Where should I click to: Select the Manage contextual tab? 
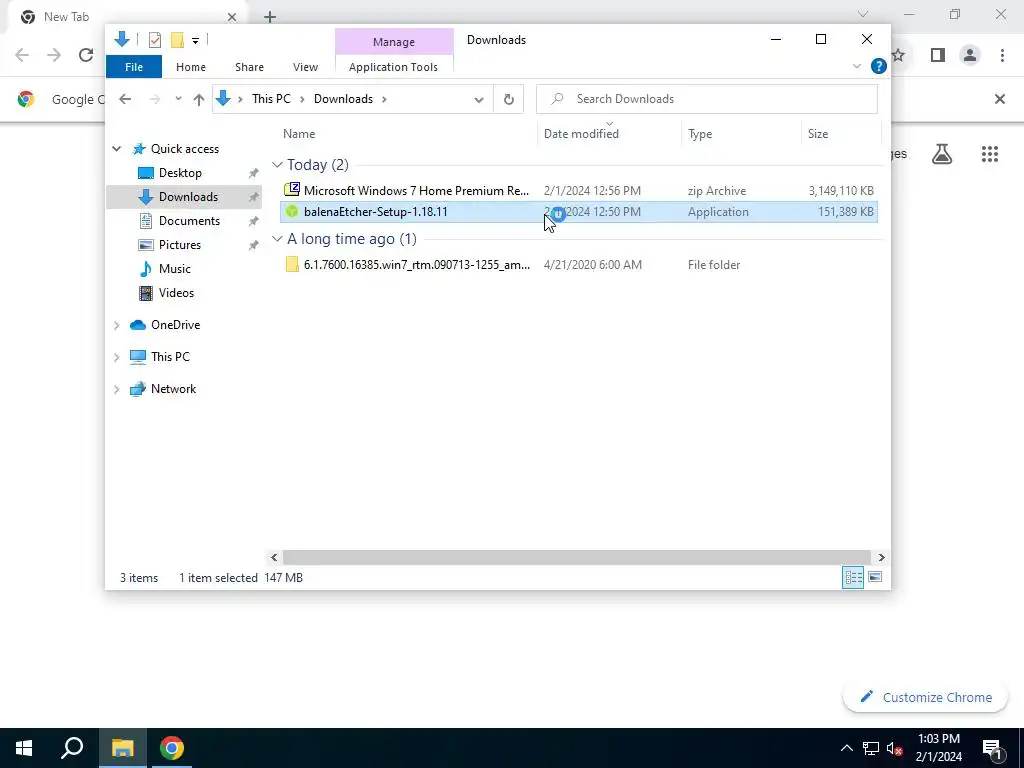[x=394, y=42]
